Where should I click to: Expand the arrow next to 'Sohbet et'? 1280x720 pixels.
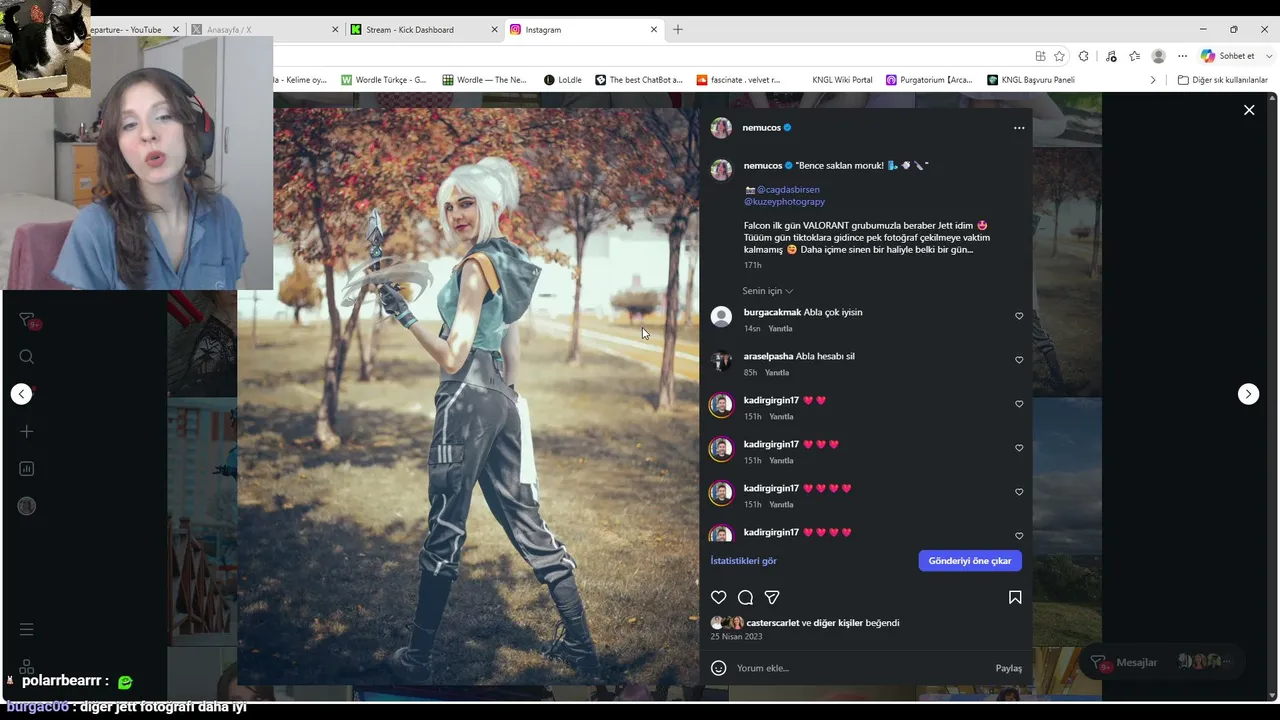click(x=1269, y=56)
